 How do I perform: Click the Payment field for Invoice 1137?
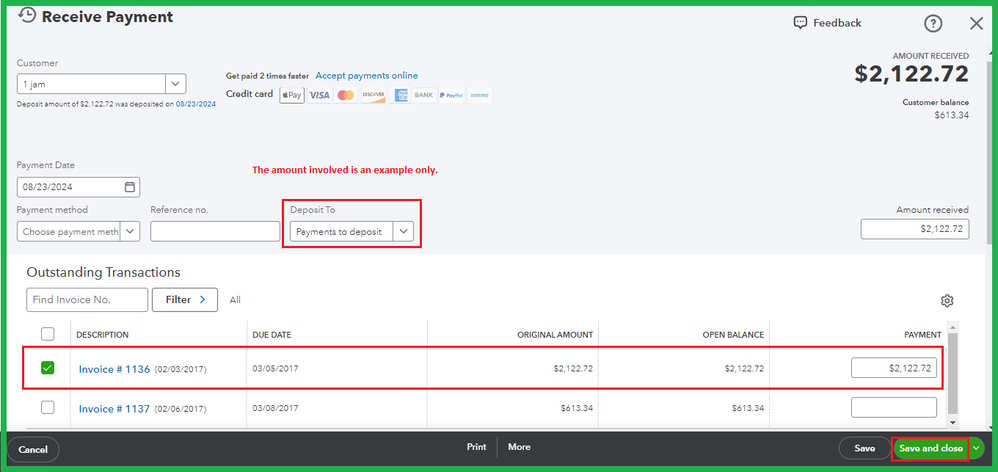pyautogui.click(x=894, y=408)
